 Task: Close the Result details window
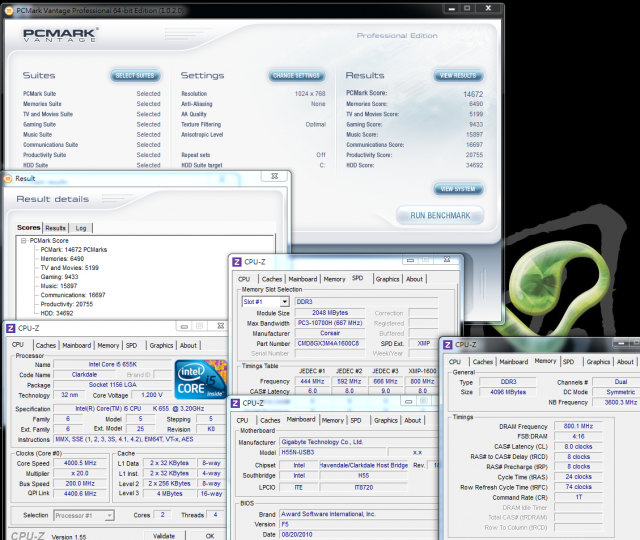click(275, 176)
